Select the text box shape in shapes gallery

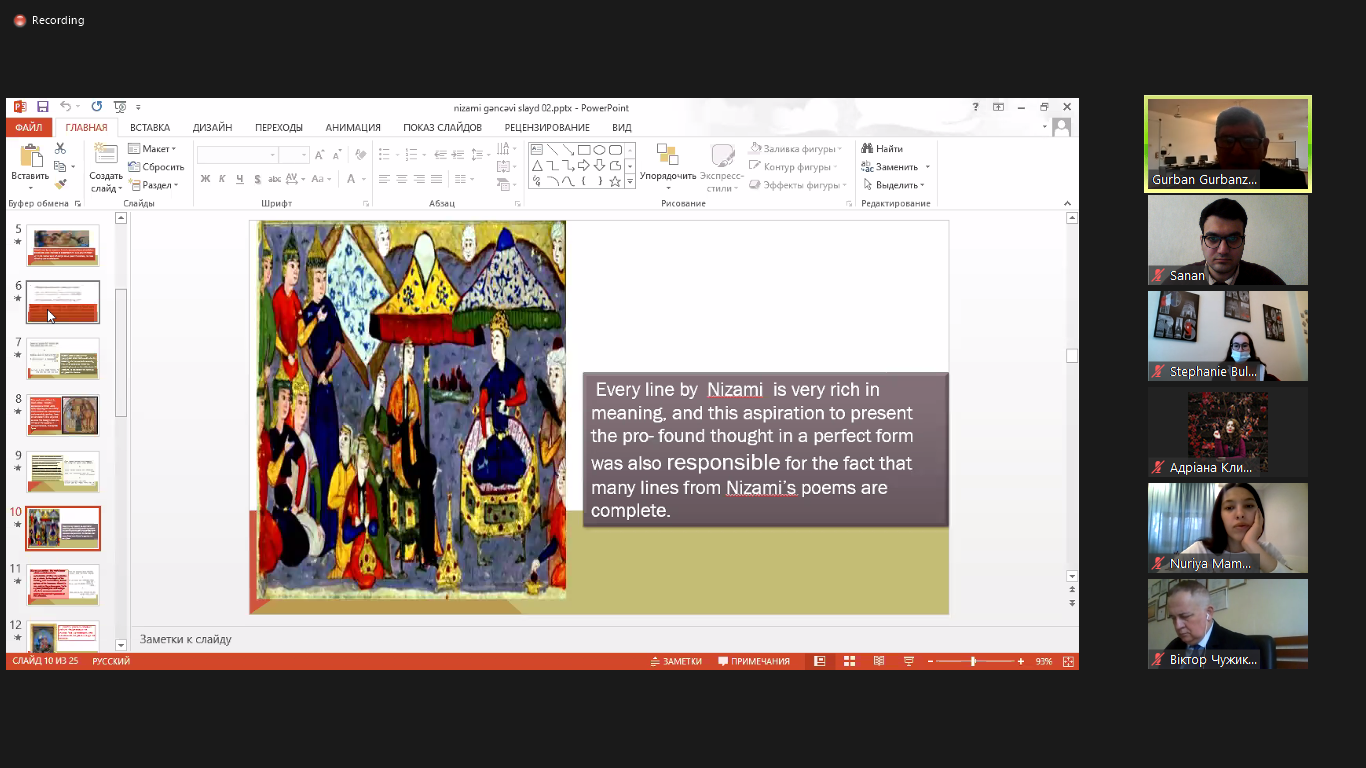click(x=537, y=150)
